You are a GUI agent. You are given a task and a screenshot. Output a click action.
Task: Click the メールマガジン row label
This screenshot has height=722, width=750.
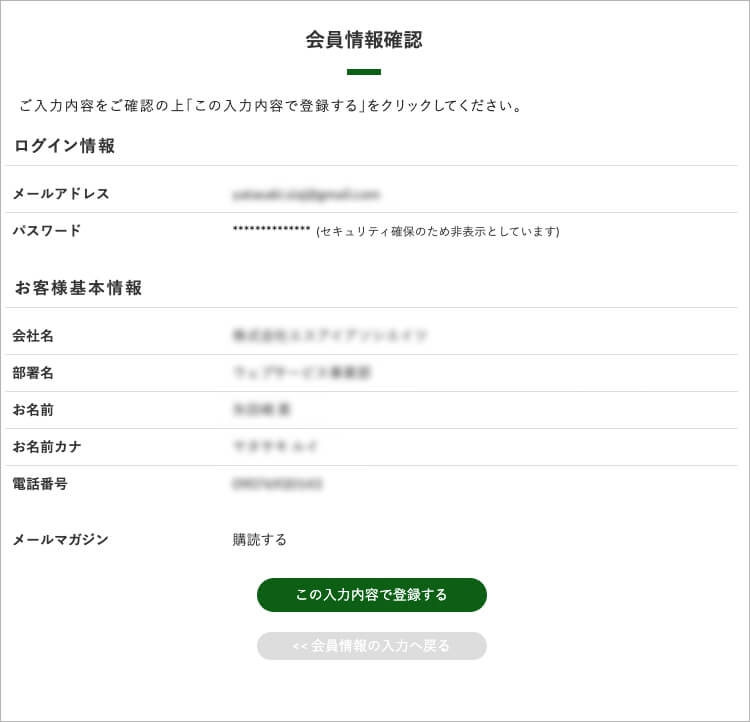(61, 540)
